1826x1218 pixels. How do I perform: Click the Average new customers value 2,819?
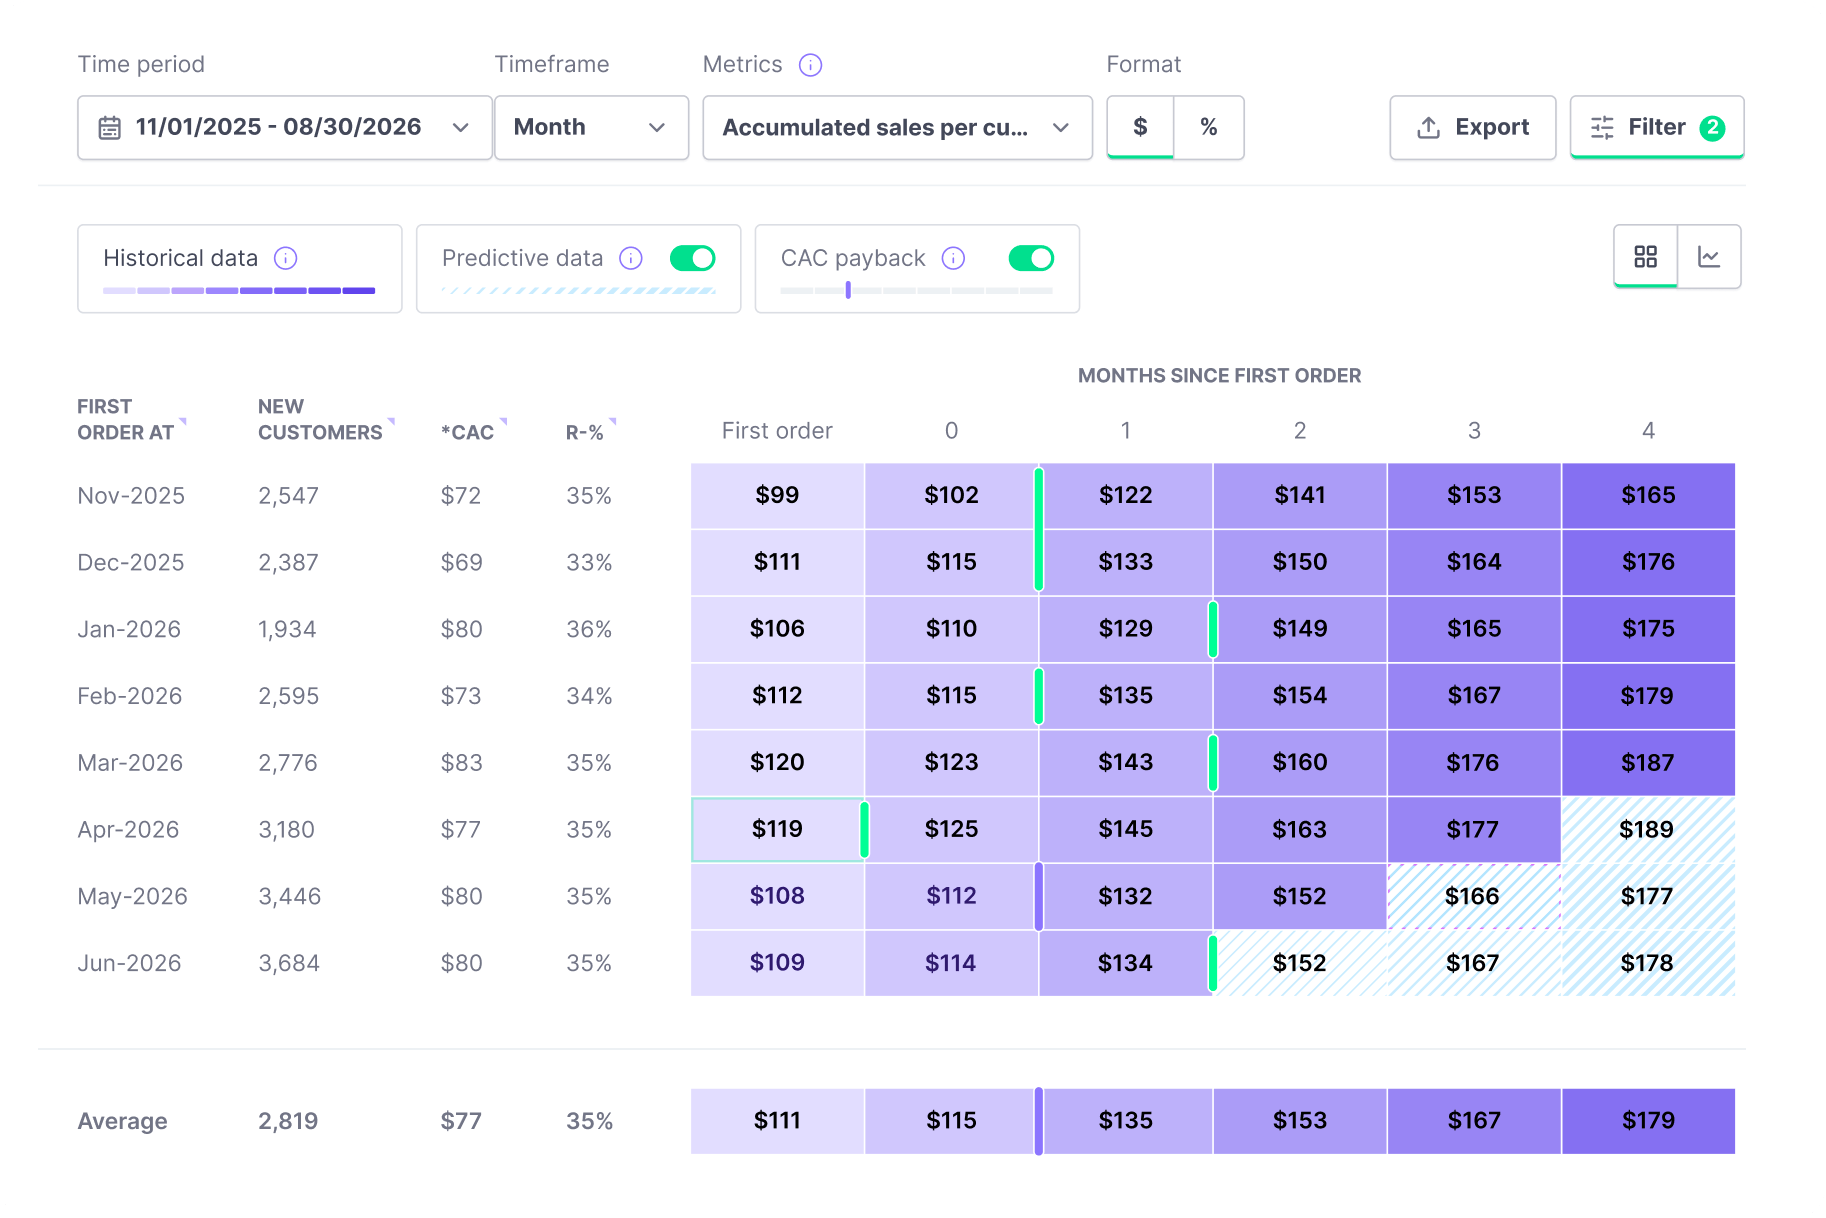(x=288, y=1121)
